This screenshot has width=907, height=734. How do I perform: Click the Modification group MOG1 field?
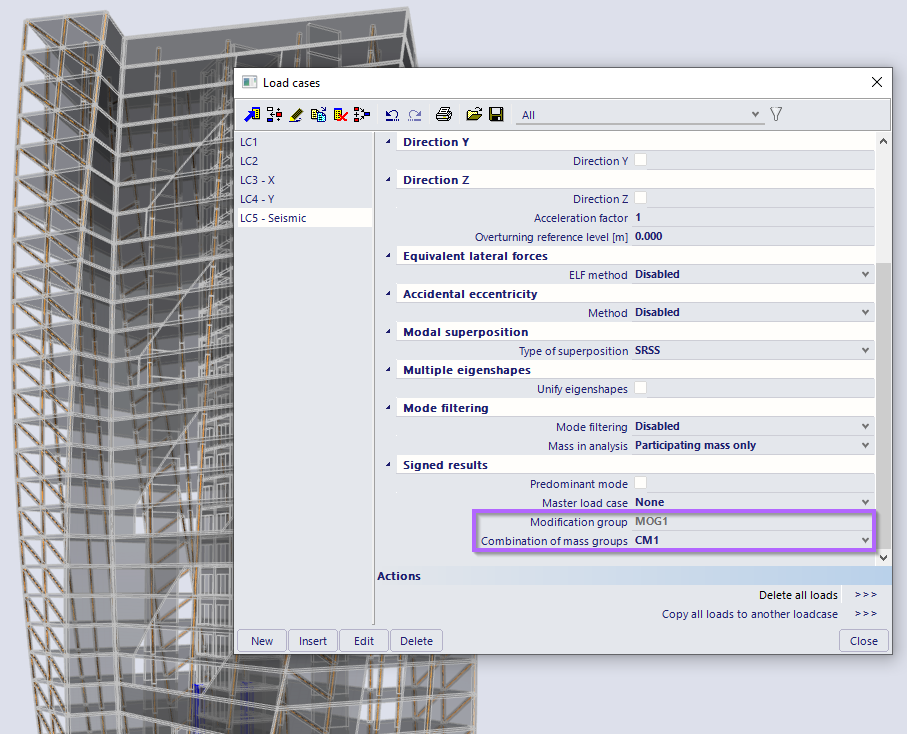pyautogui.click(x=753, y=521)
